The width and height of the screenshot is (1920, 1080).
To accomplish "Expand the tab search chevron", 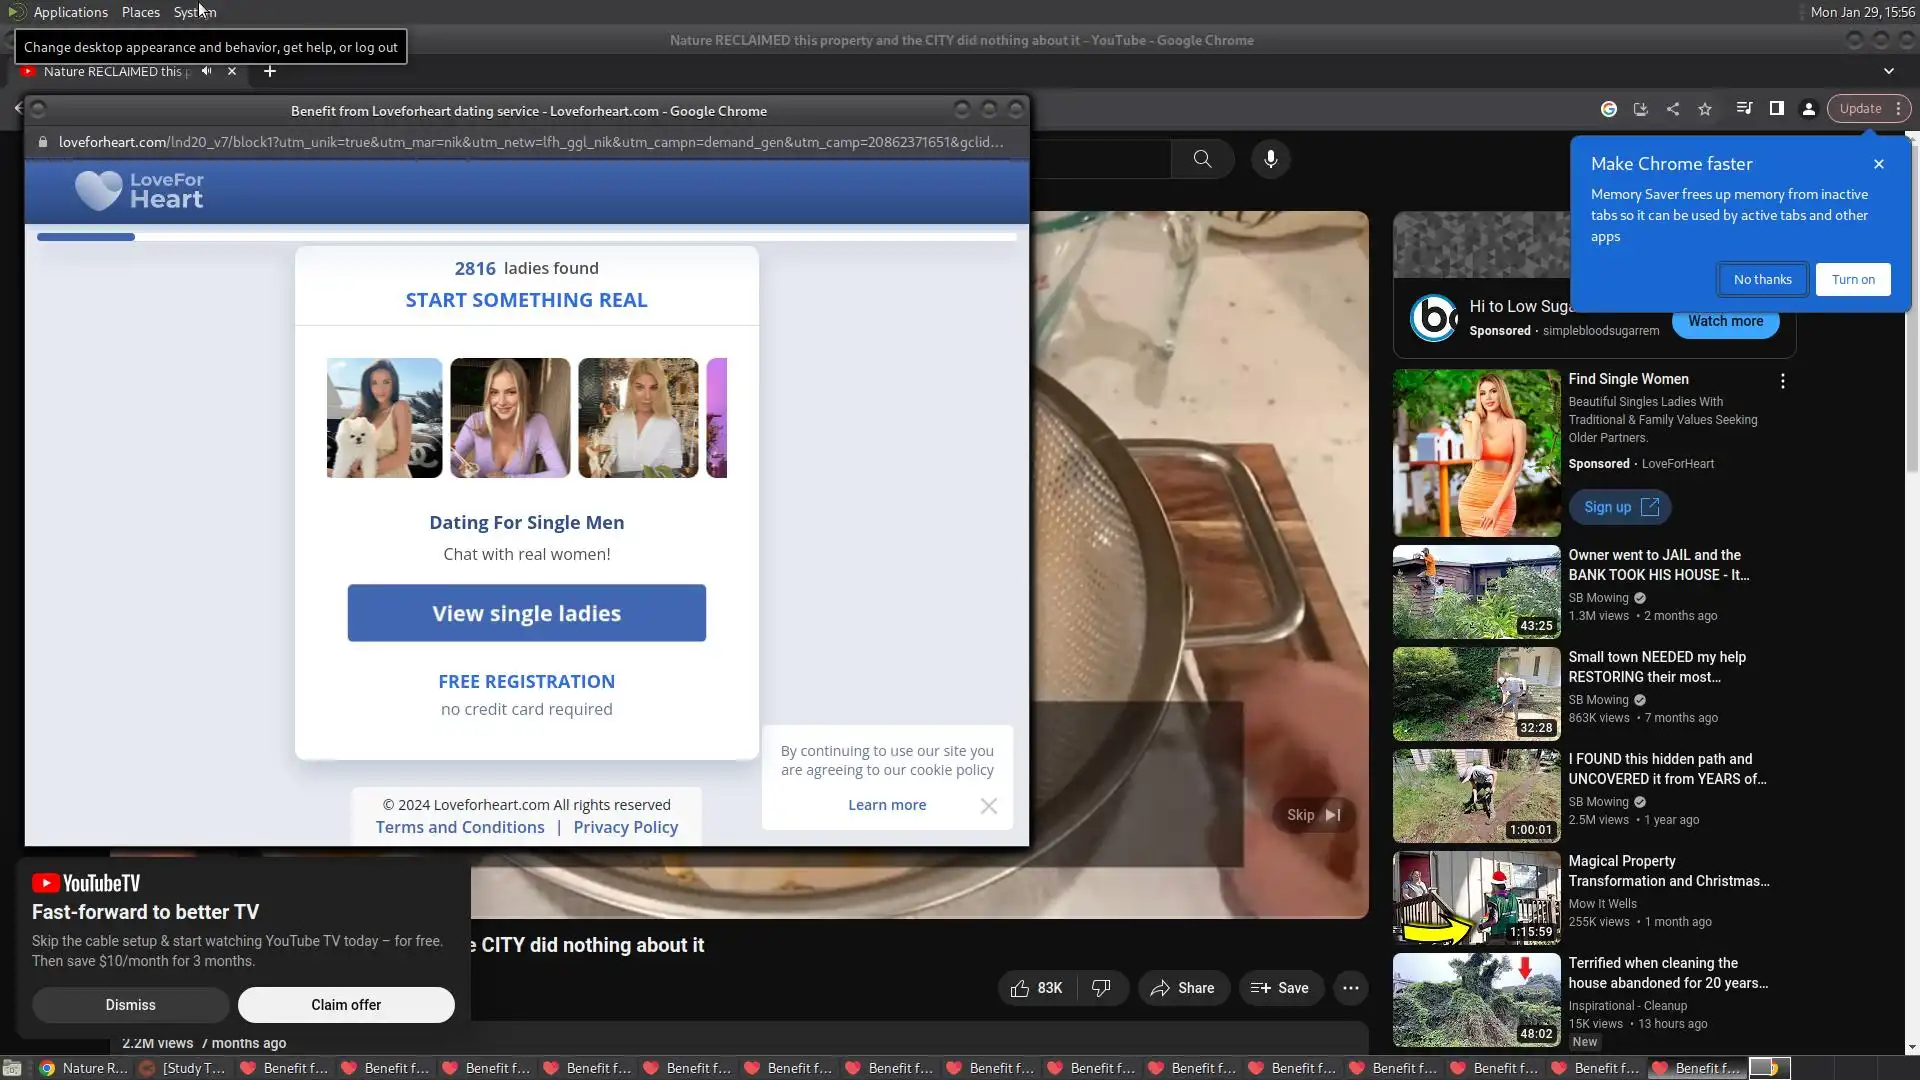I will (1889, 71).
